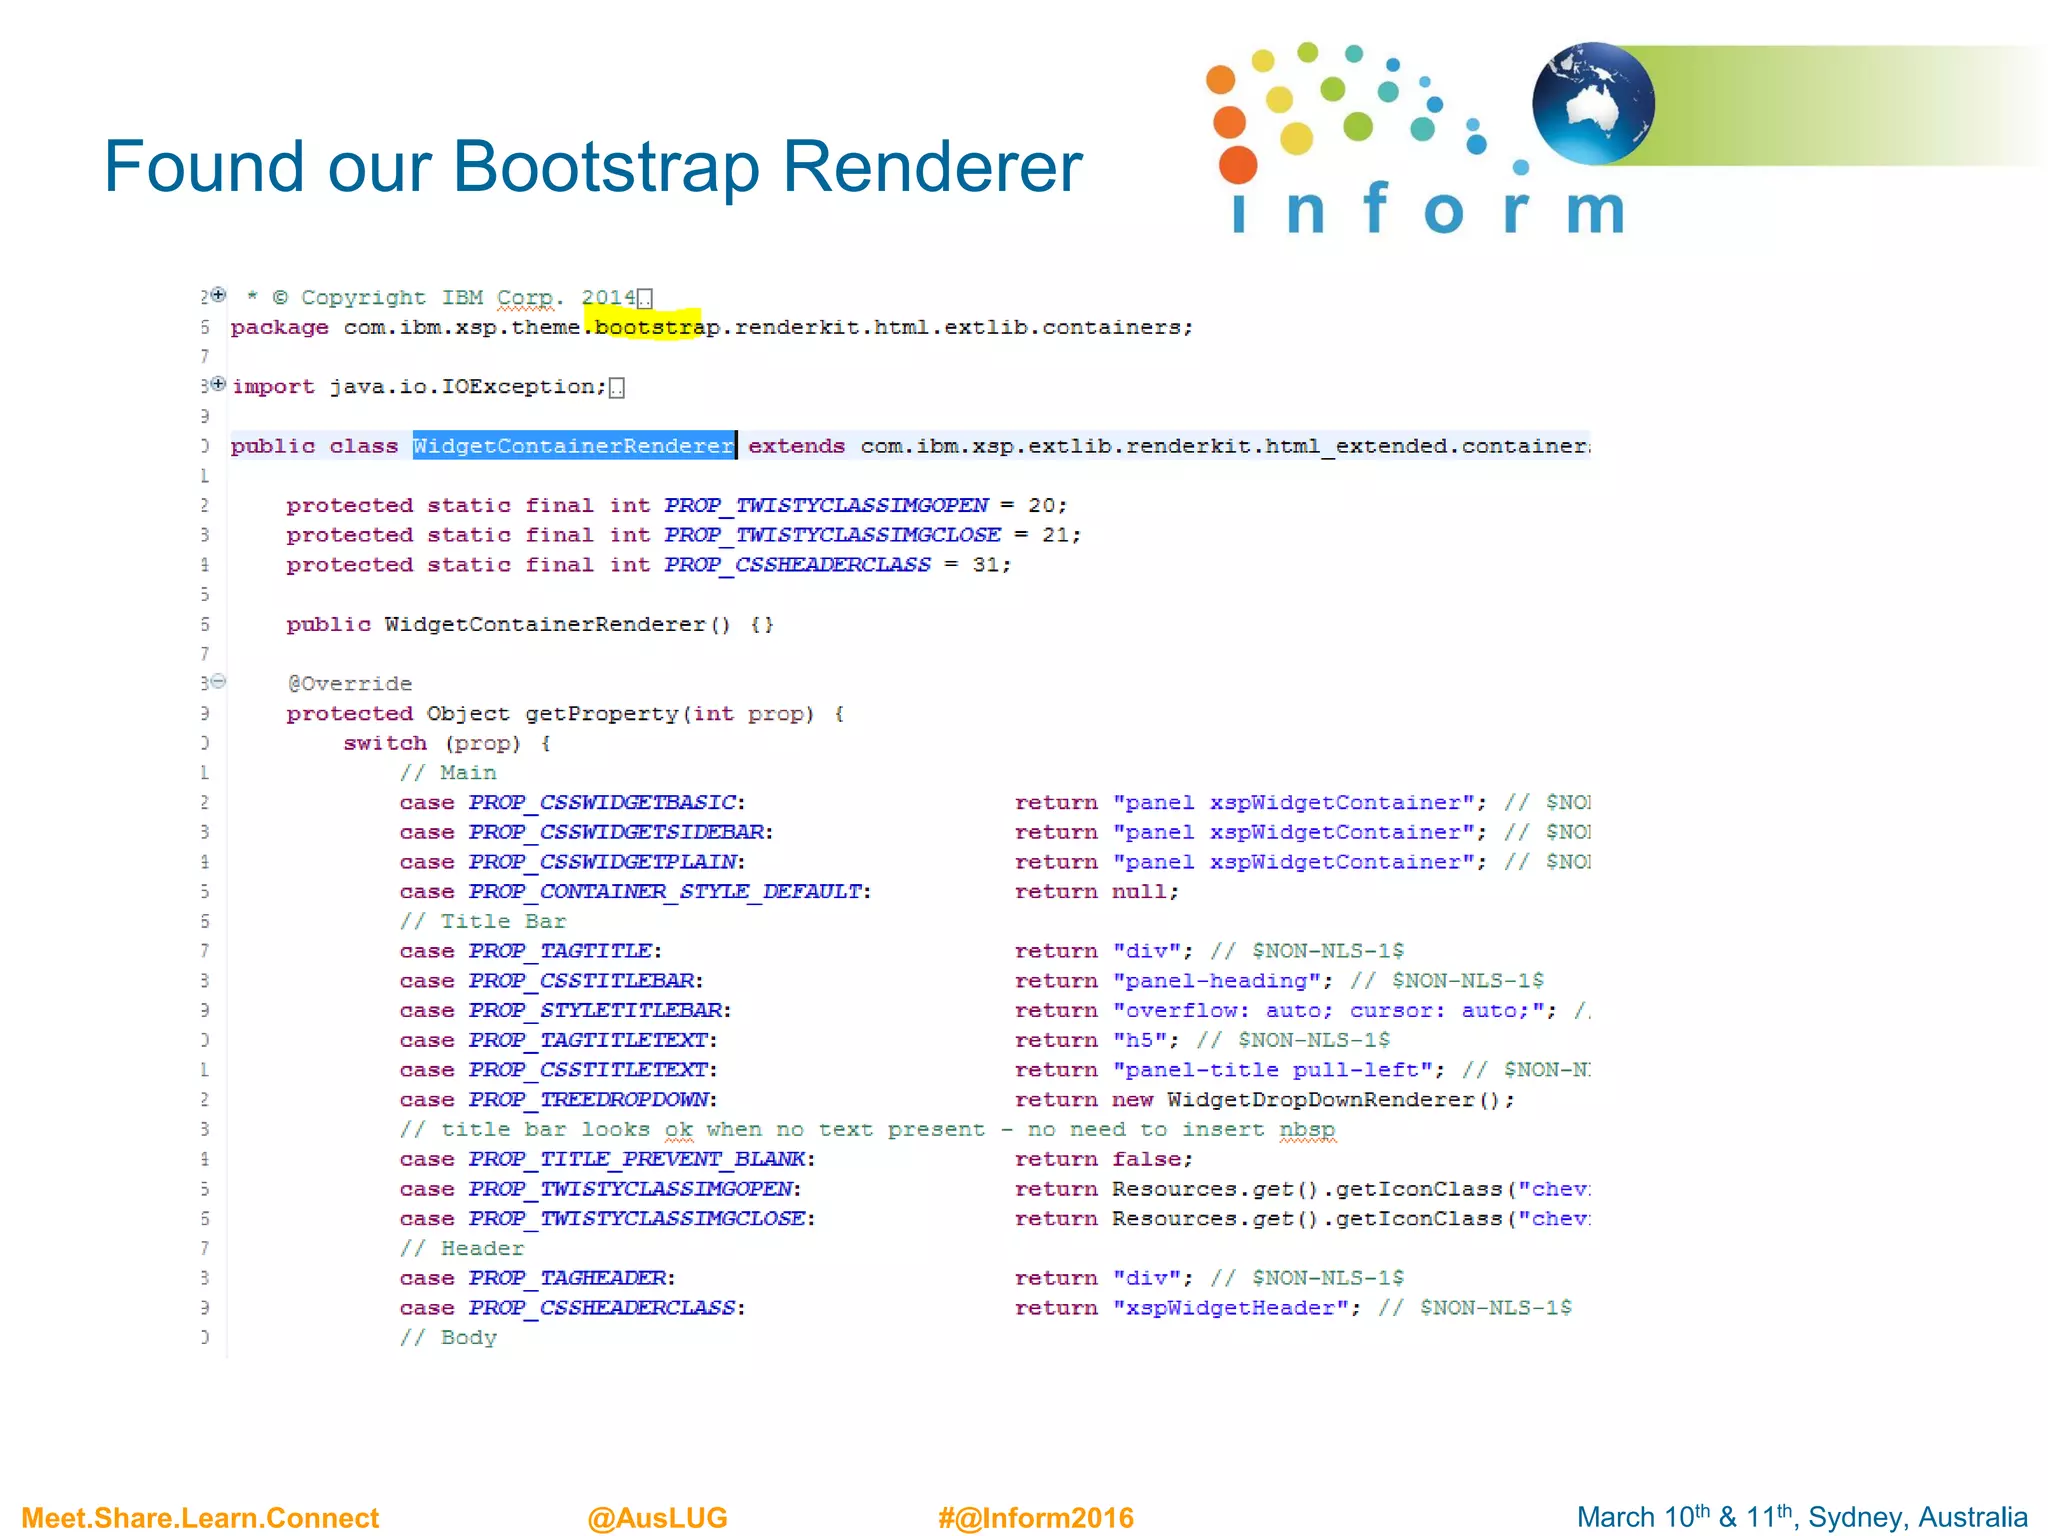Click new WidgetDropDownRenderer() expression
The height and width of the screenshot is (1536, 2048).
pyautogui.click(x=1306, y=1100)
